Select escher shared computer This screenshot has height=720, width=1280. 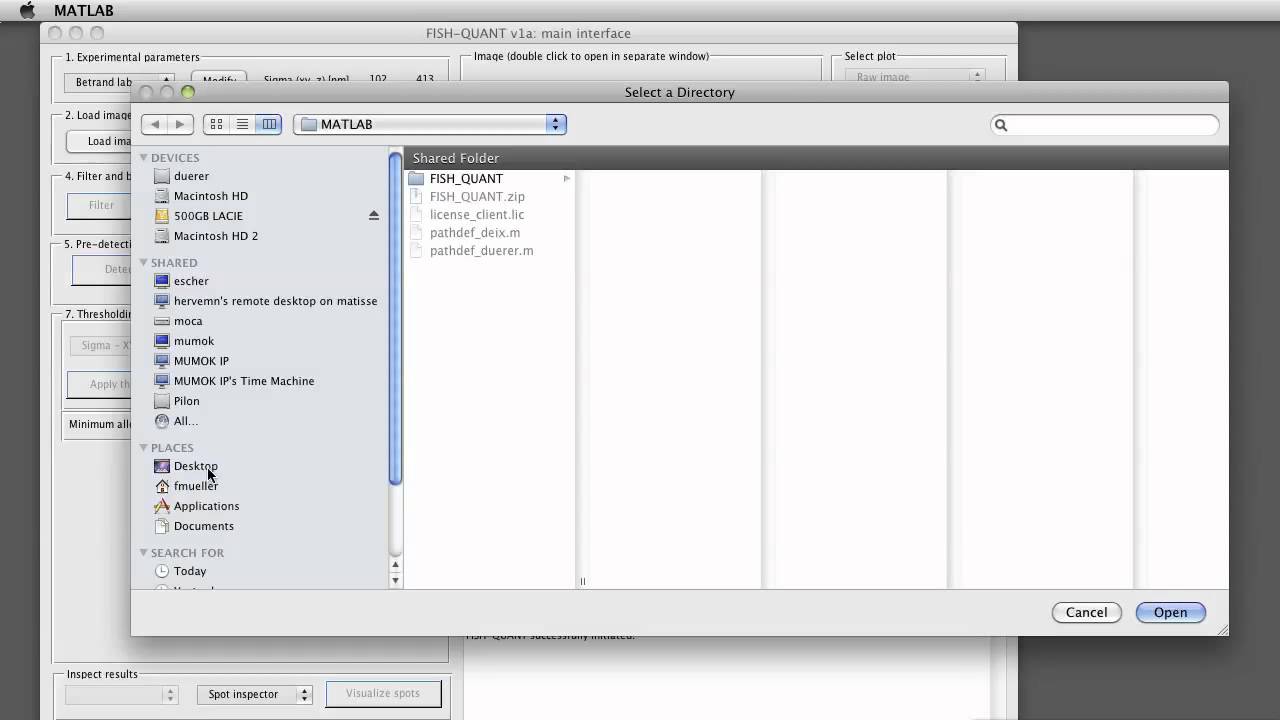(x=191, y=281)
